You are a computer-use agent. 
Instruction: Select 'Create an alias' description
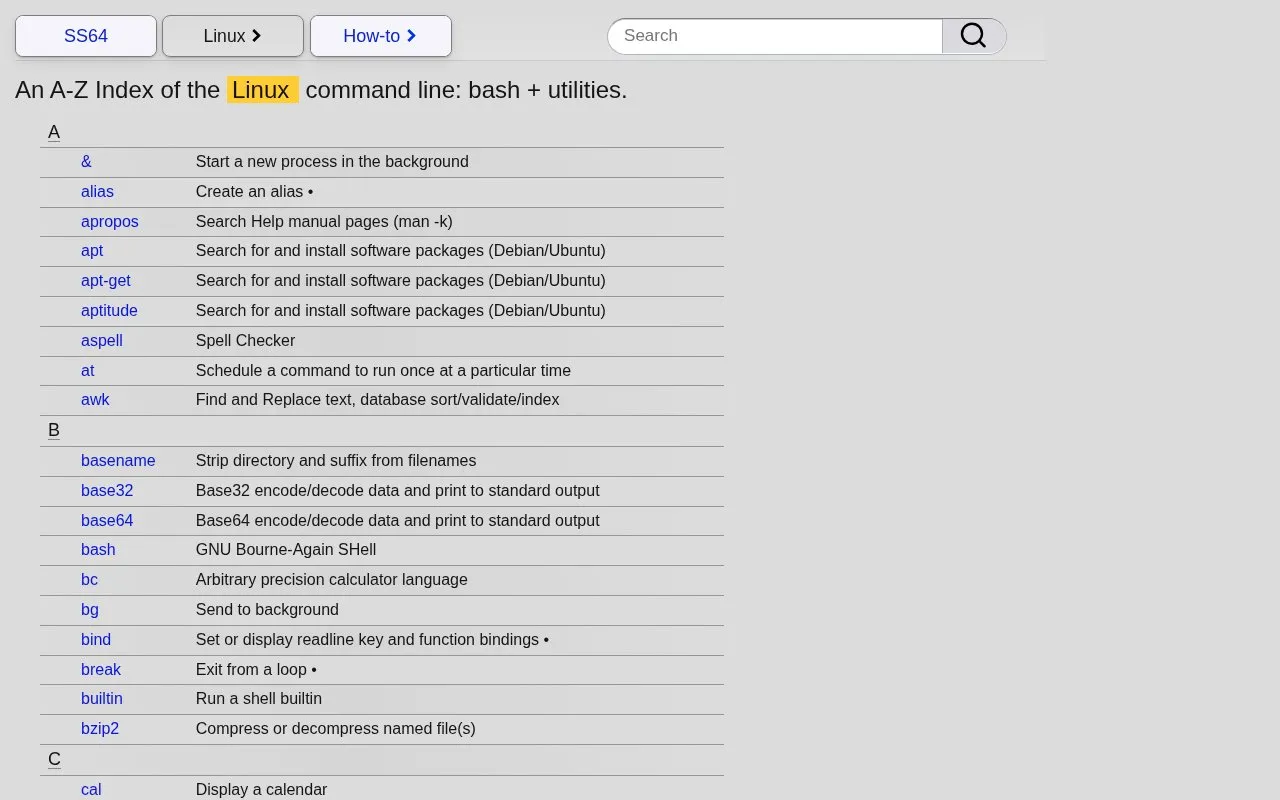pos(254,192)
